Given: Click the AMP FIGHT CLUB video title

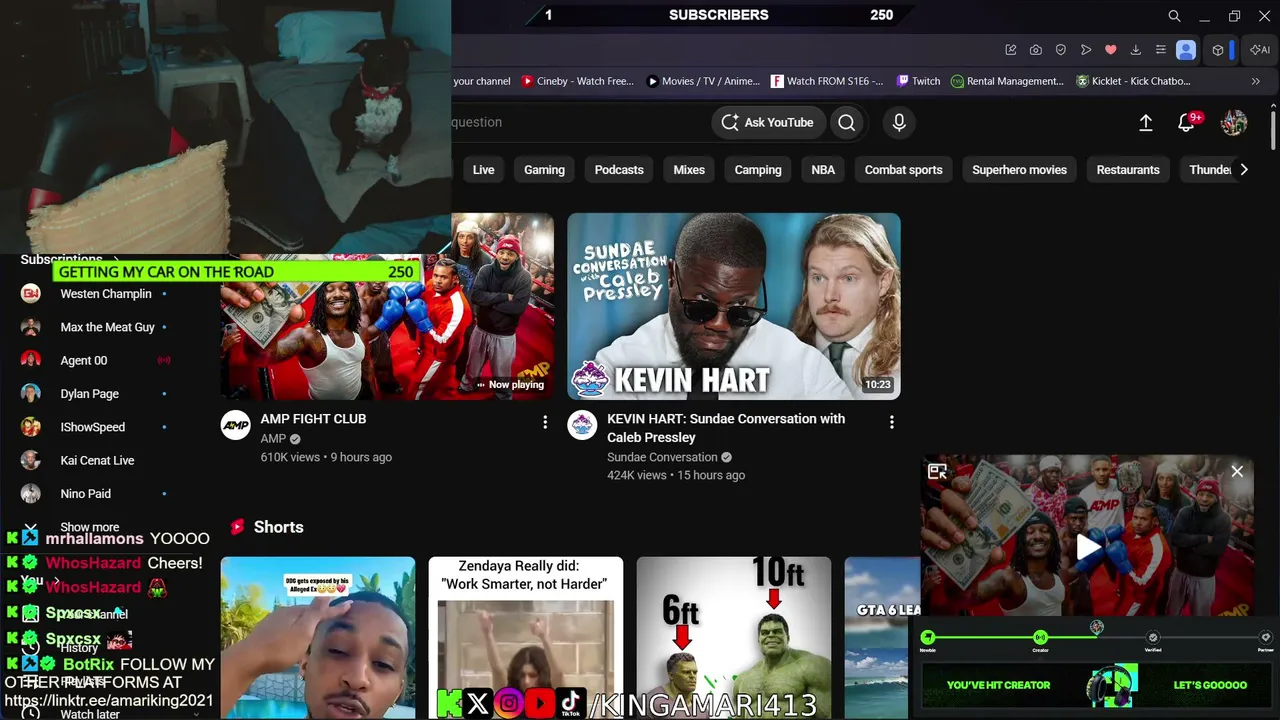Looking at the screenshot, I should 313,419.
